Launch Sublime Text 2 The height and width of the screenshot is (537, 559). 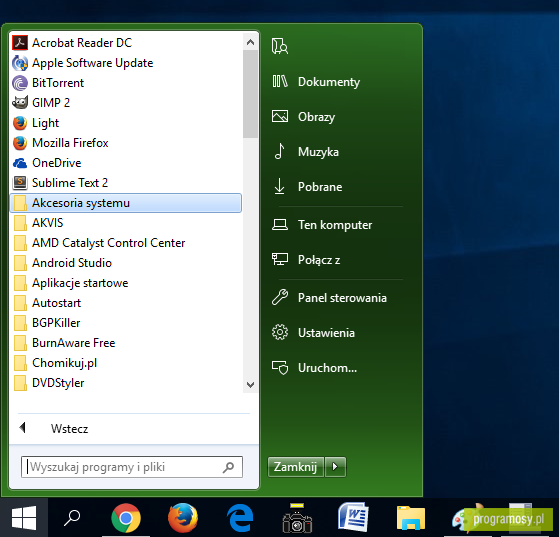126,183
